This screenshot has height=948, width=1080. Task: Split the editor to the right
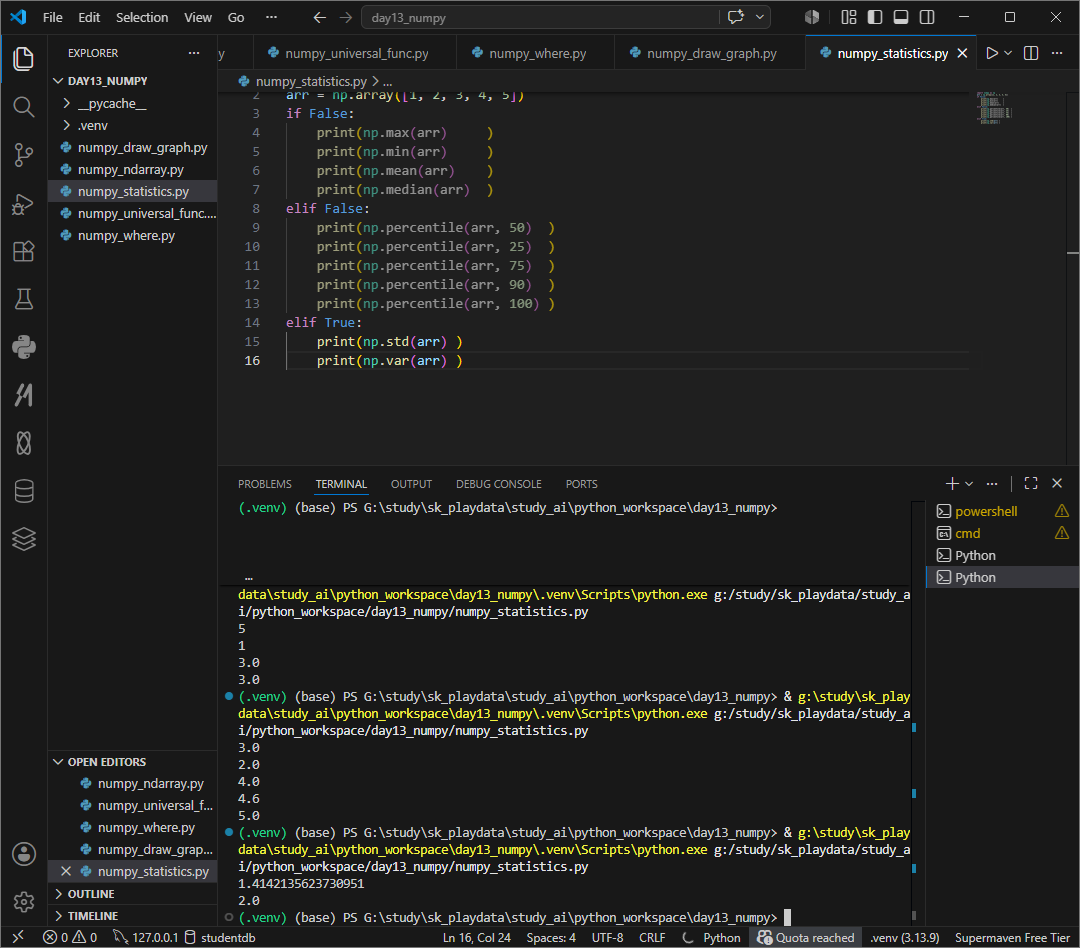1031,53
